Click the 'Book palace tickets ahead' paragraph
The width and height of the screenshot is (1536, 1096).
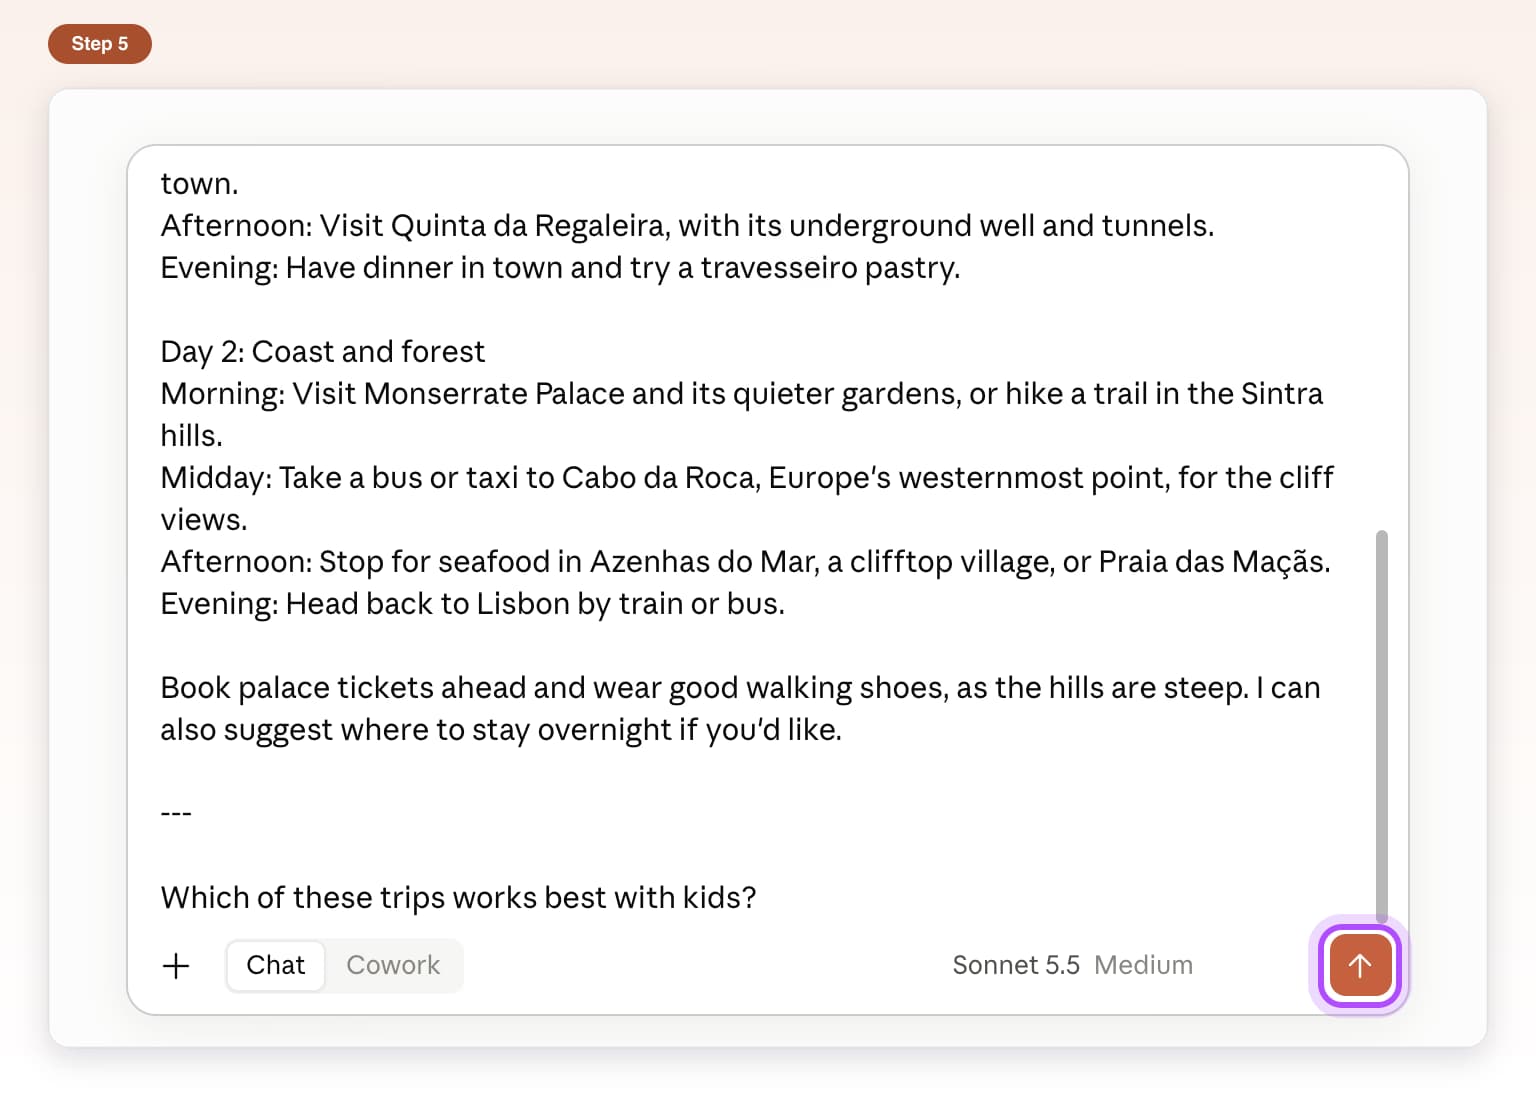coord(740,708)
